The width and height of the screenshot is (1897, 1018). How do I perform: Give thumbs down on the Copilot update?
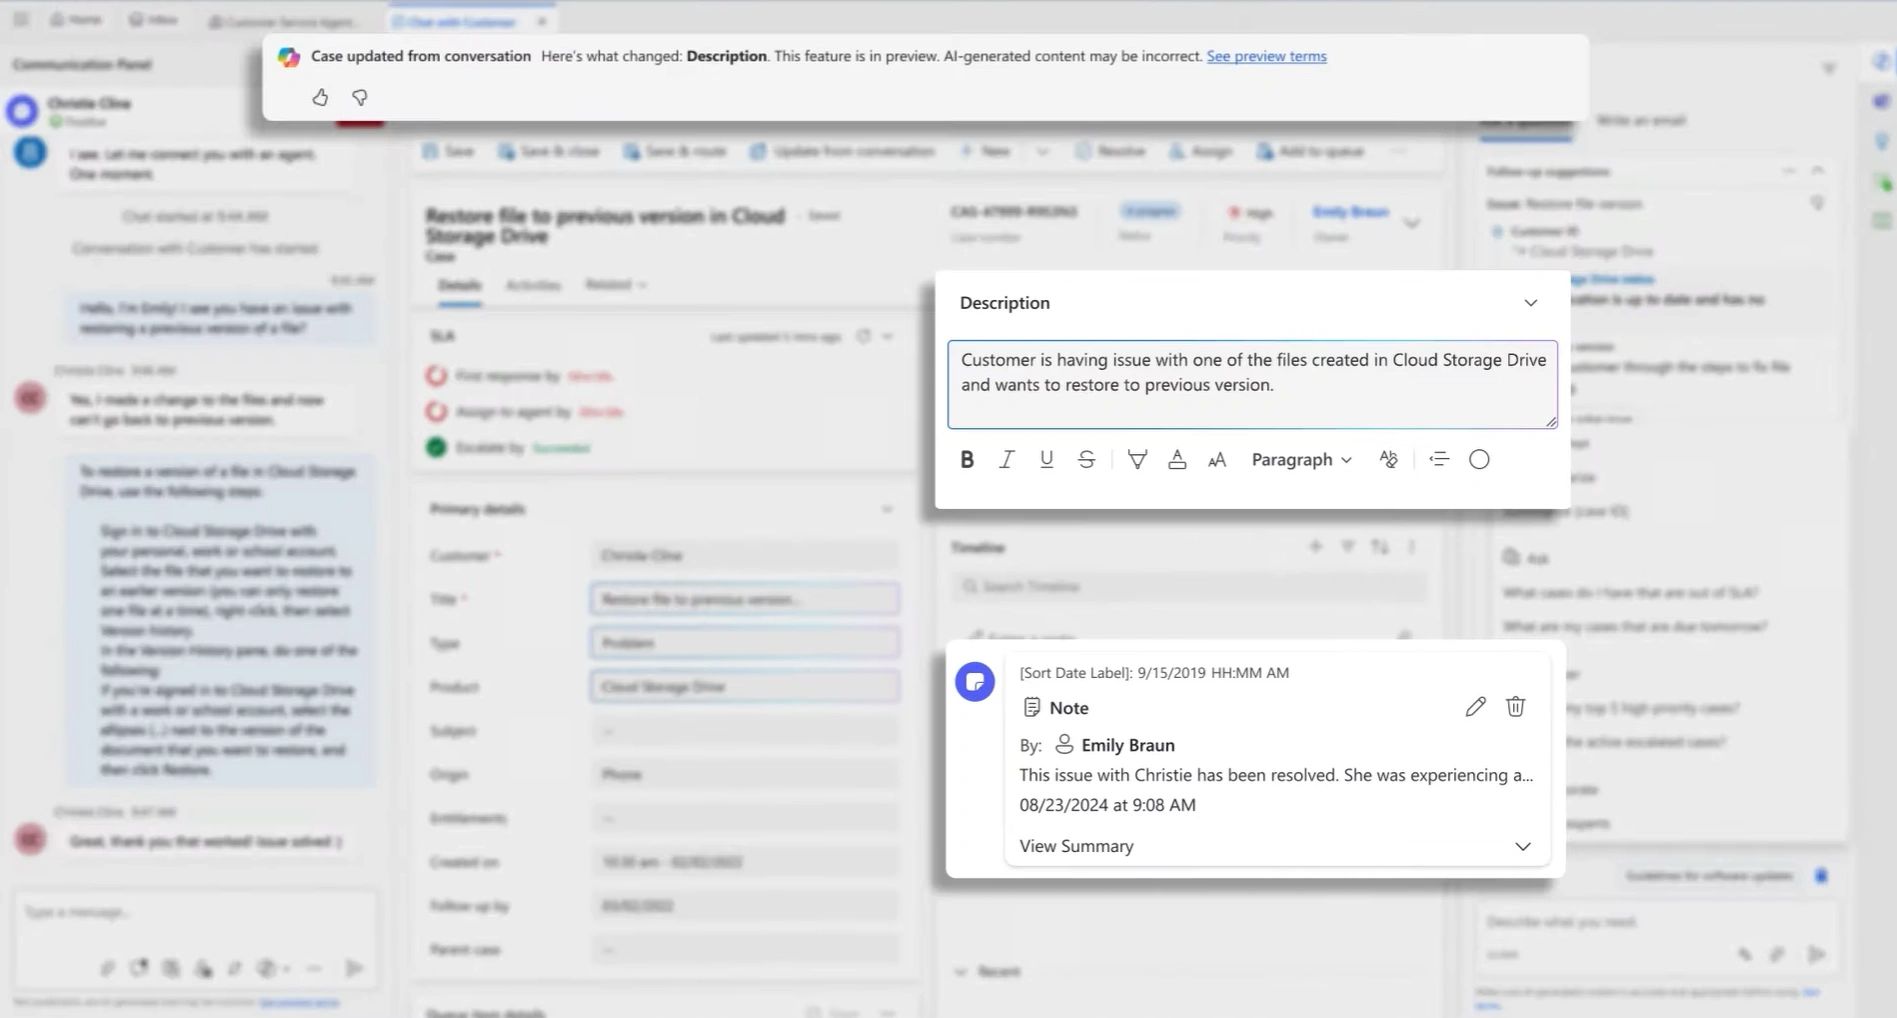359,97
